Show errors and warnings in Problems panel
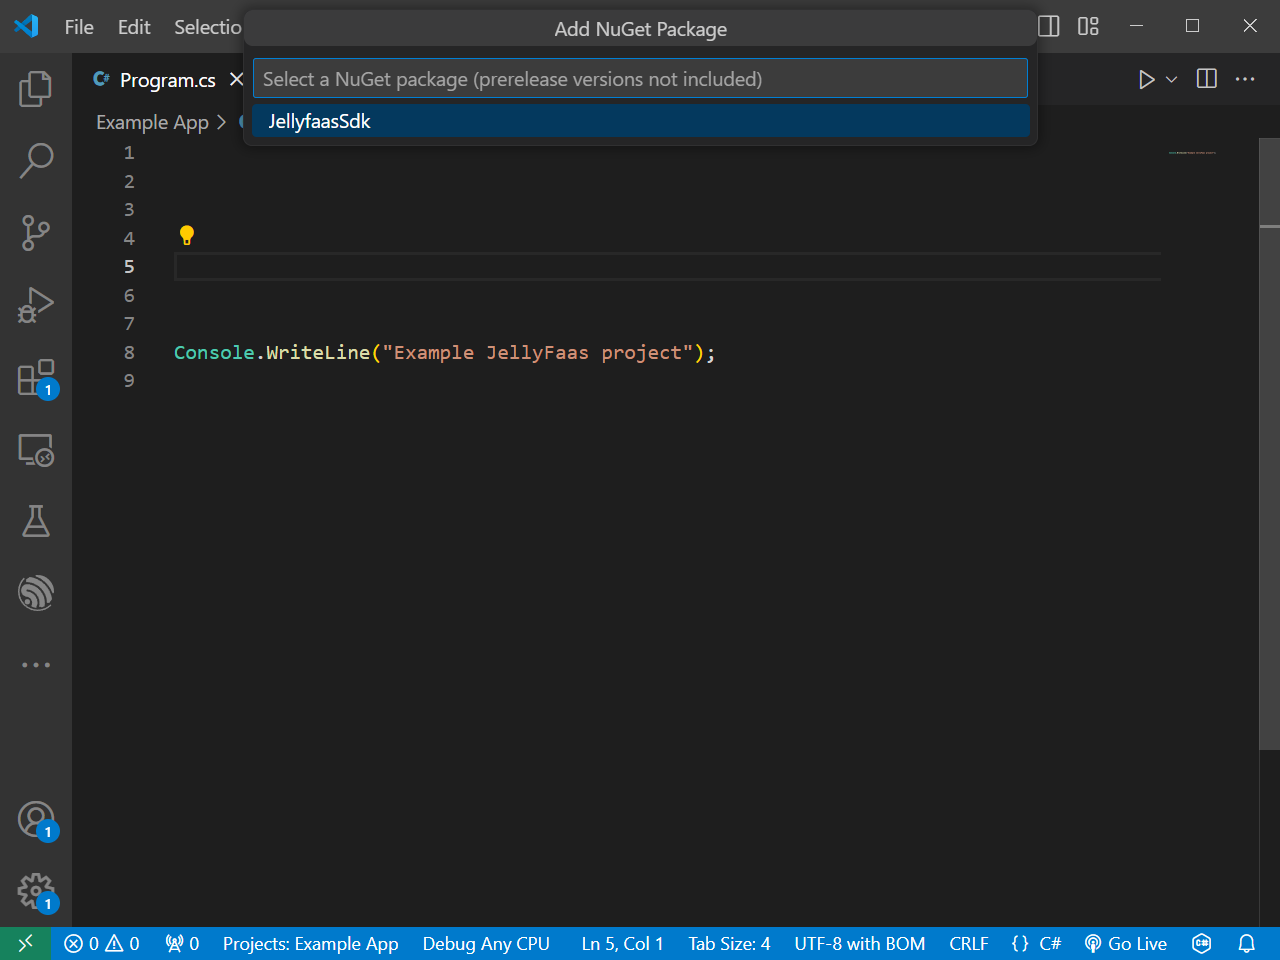Screen dimensions: 1280x960 [102, 943]
